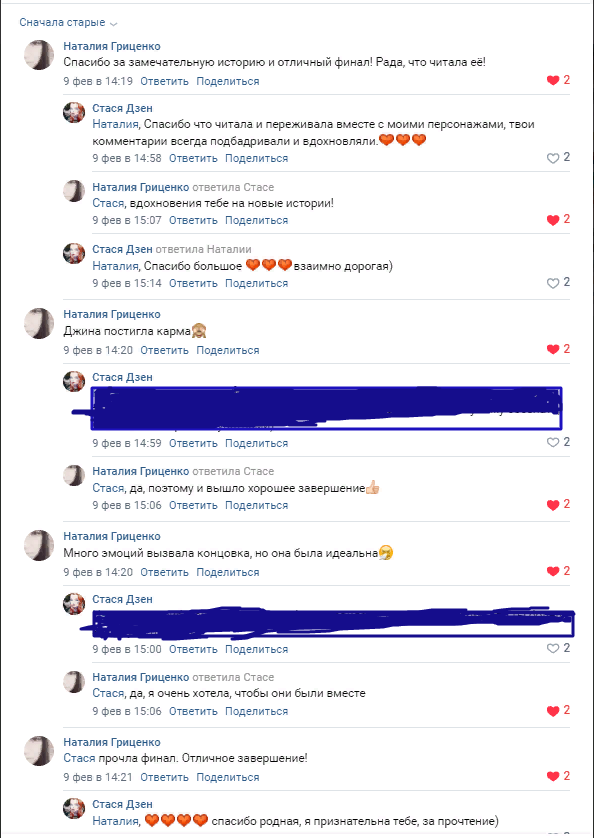The image size is (594, 838).
Task: Click heart on 'концовка' comment at 14:20
Action: coord(553,571)
